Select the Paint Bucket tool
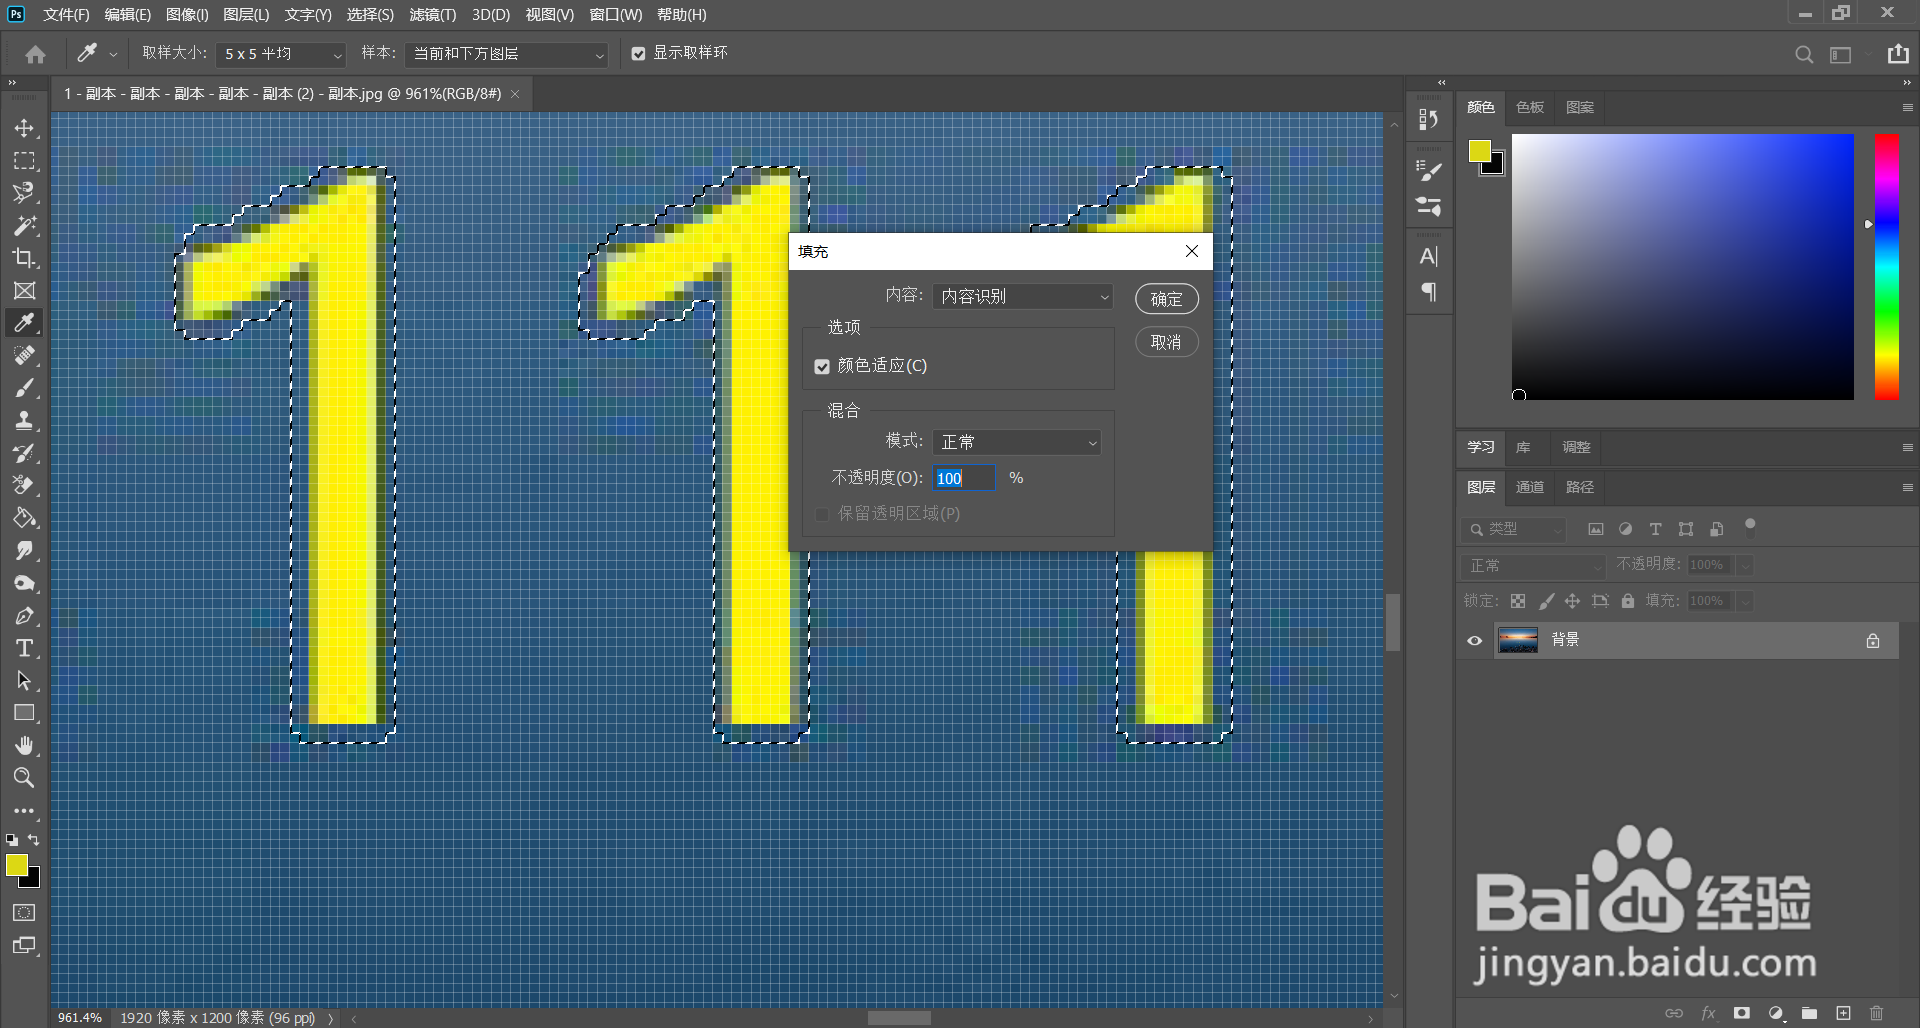The width and height of the screenshot is (1920, 1028). coord(24,518)
